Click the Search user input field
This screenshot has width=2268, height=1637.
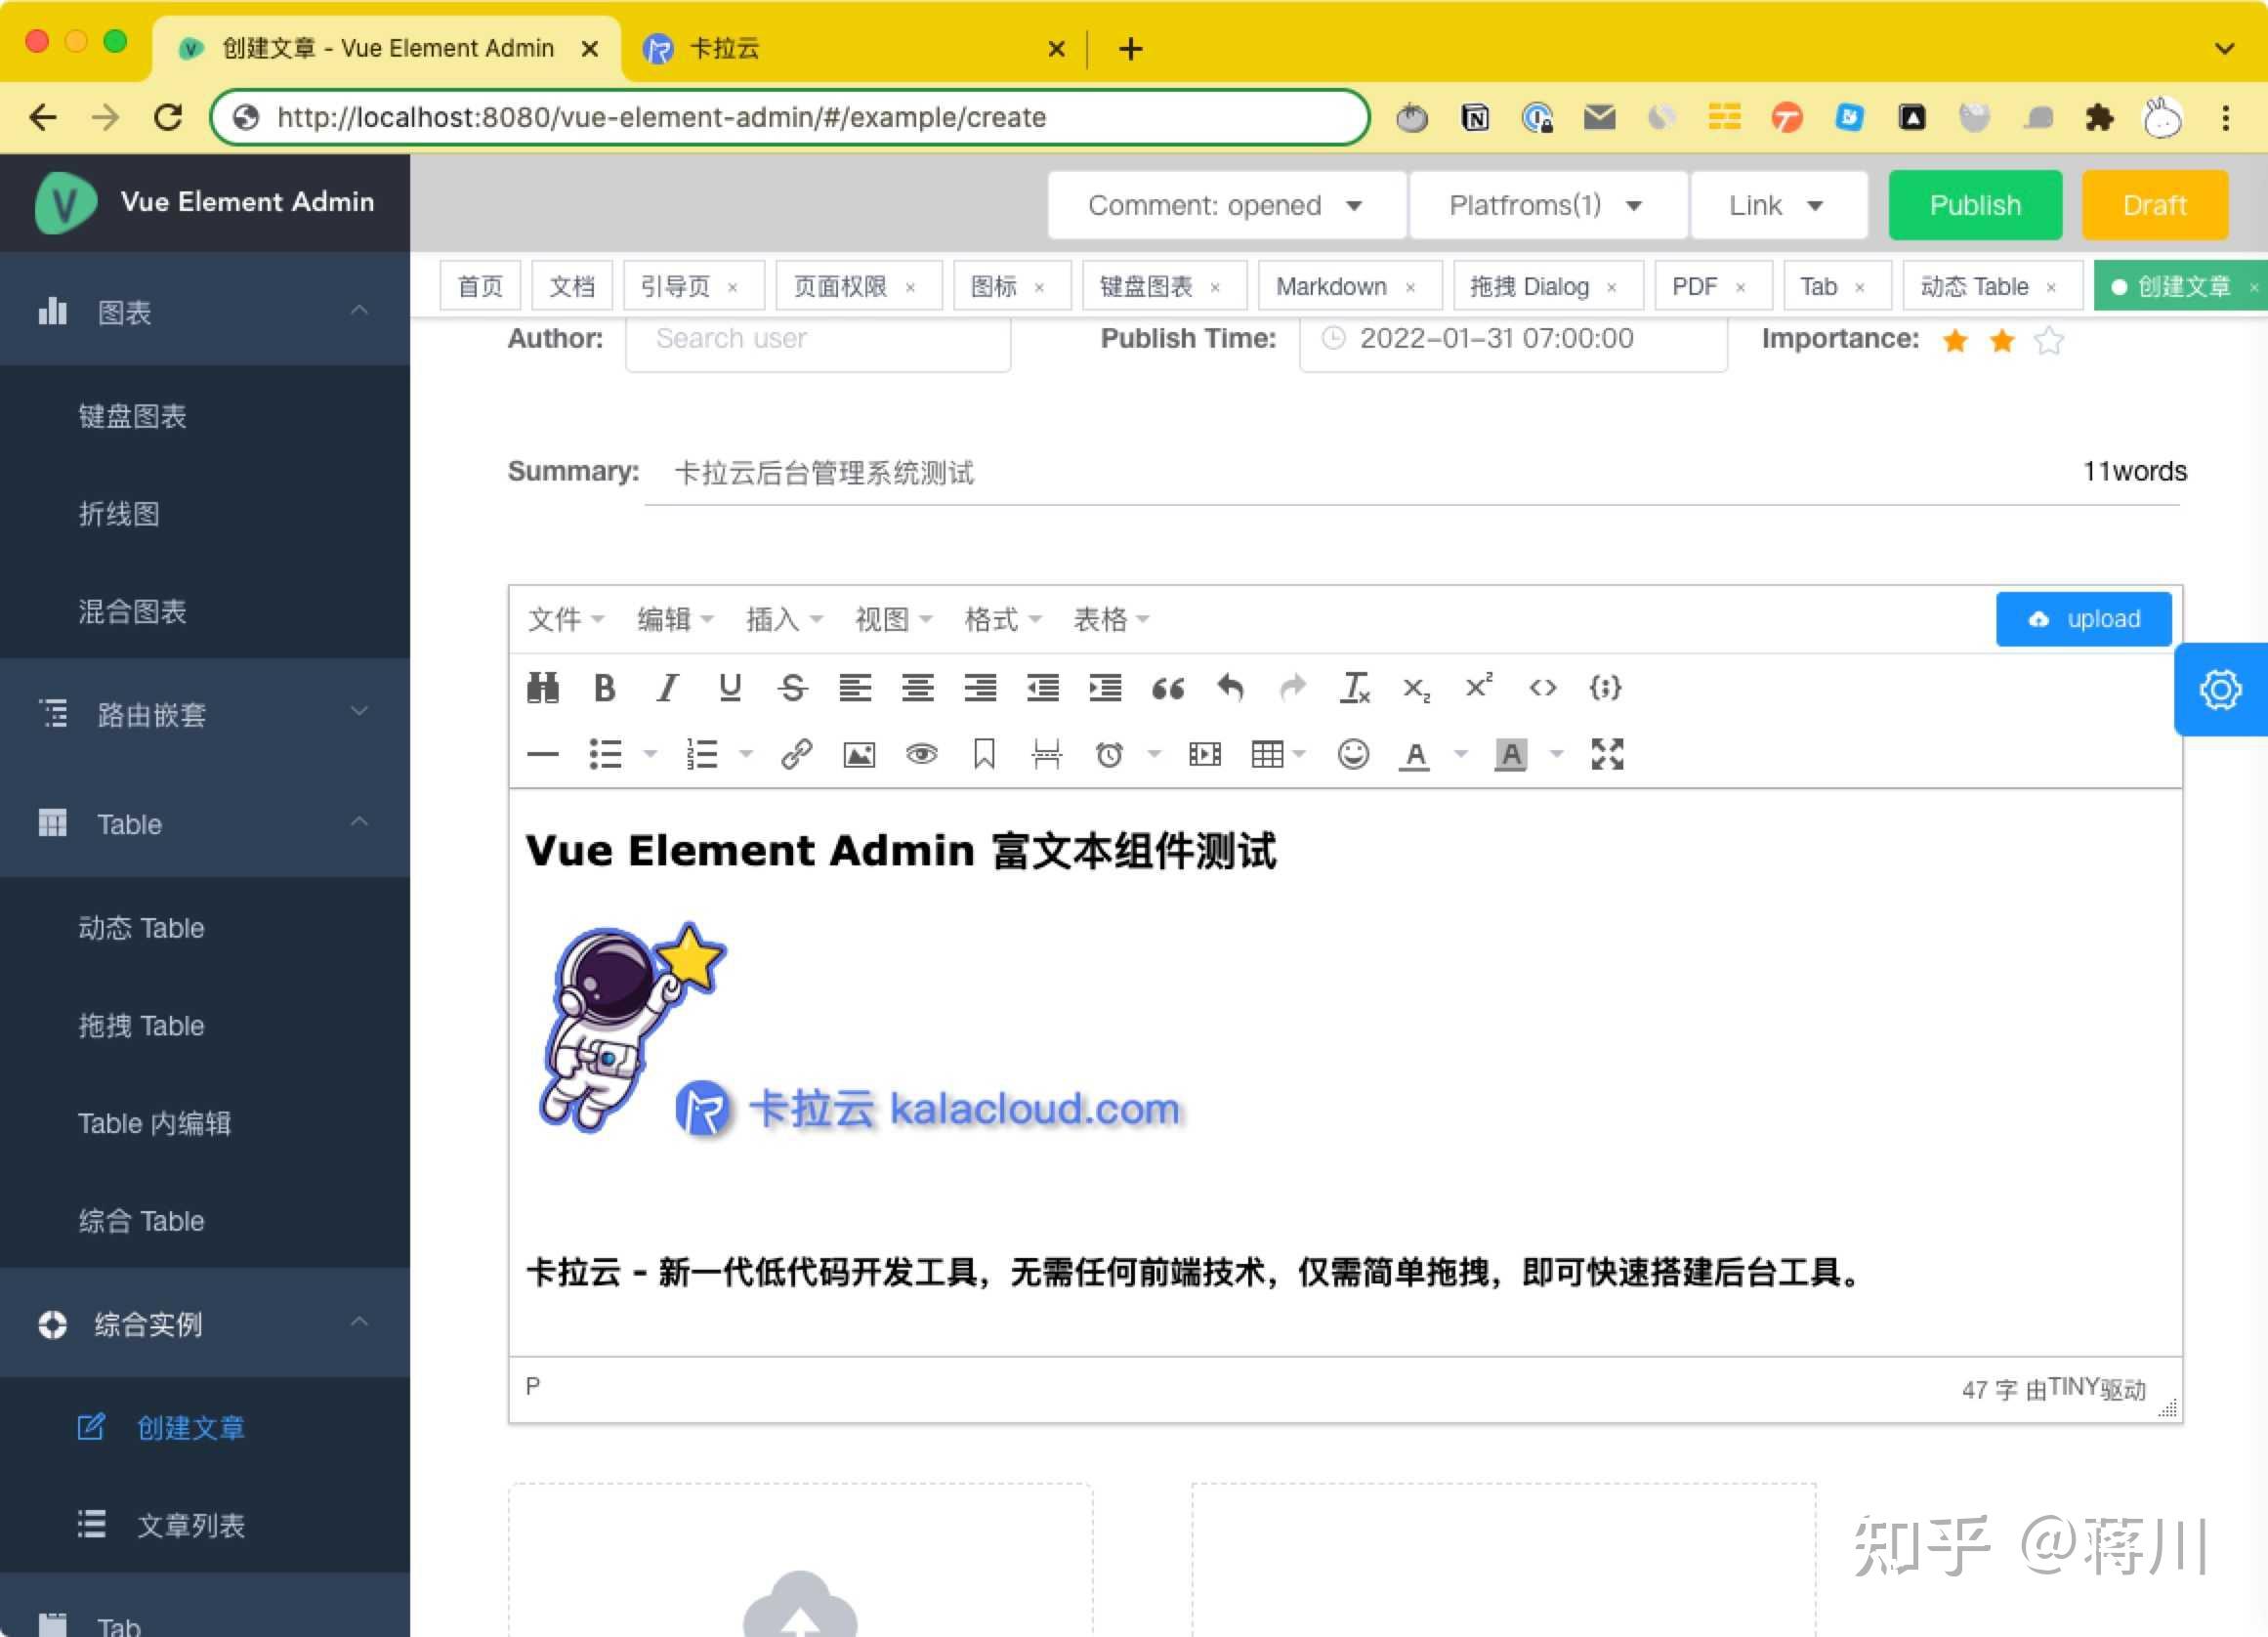(x=817, y=340)
